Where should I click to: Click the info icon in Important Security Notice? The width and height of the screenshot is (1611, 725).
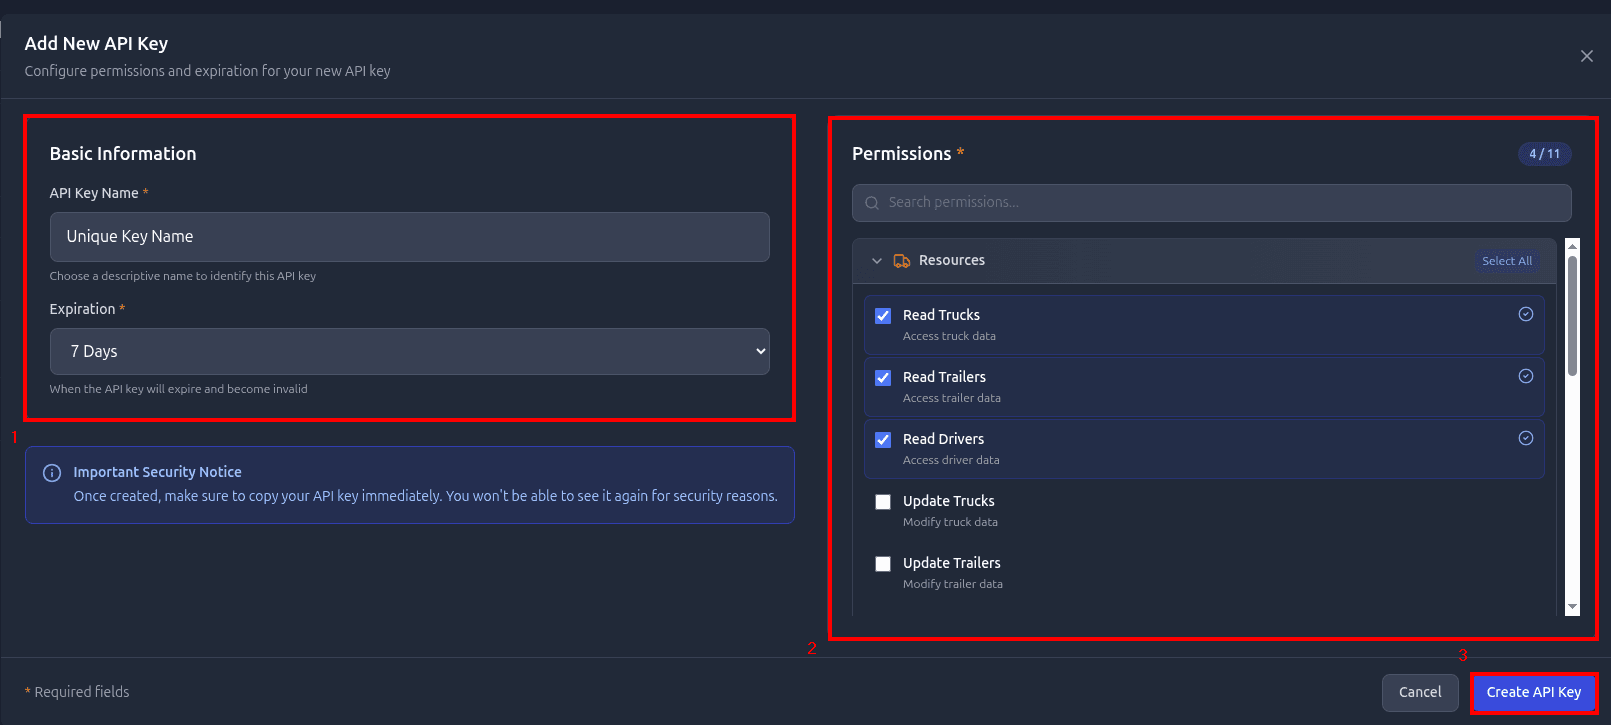point(52,473)
